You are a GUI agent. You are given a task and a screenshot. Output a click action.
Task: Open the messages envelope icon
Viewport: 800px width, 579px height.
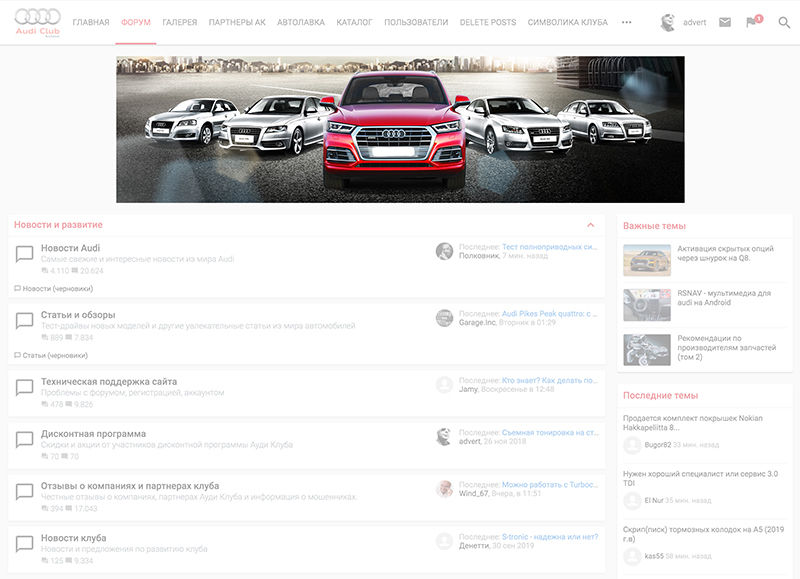(x=724, y=22)
